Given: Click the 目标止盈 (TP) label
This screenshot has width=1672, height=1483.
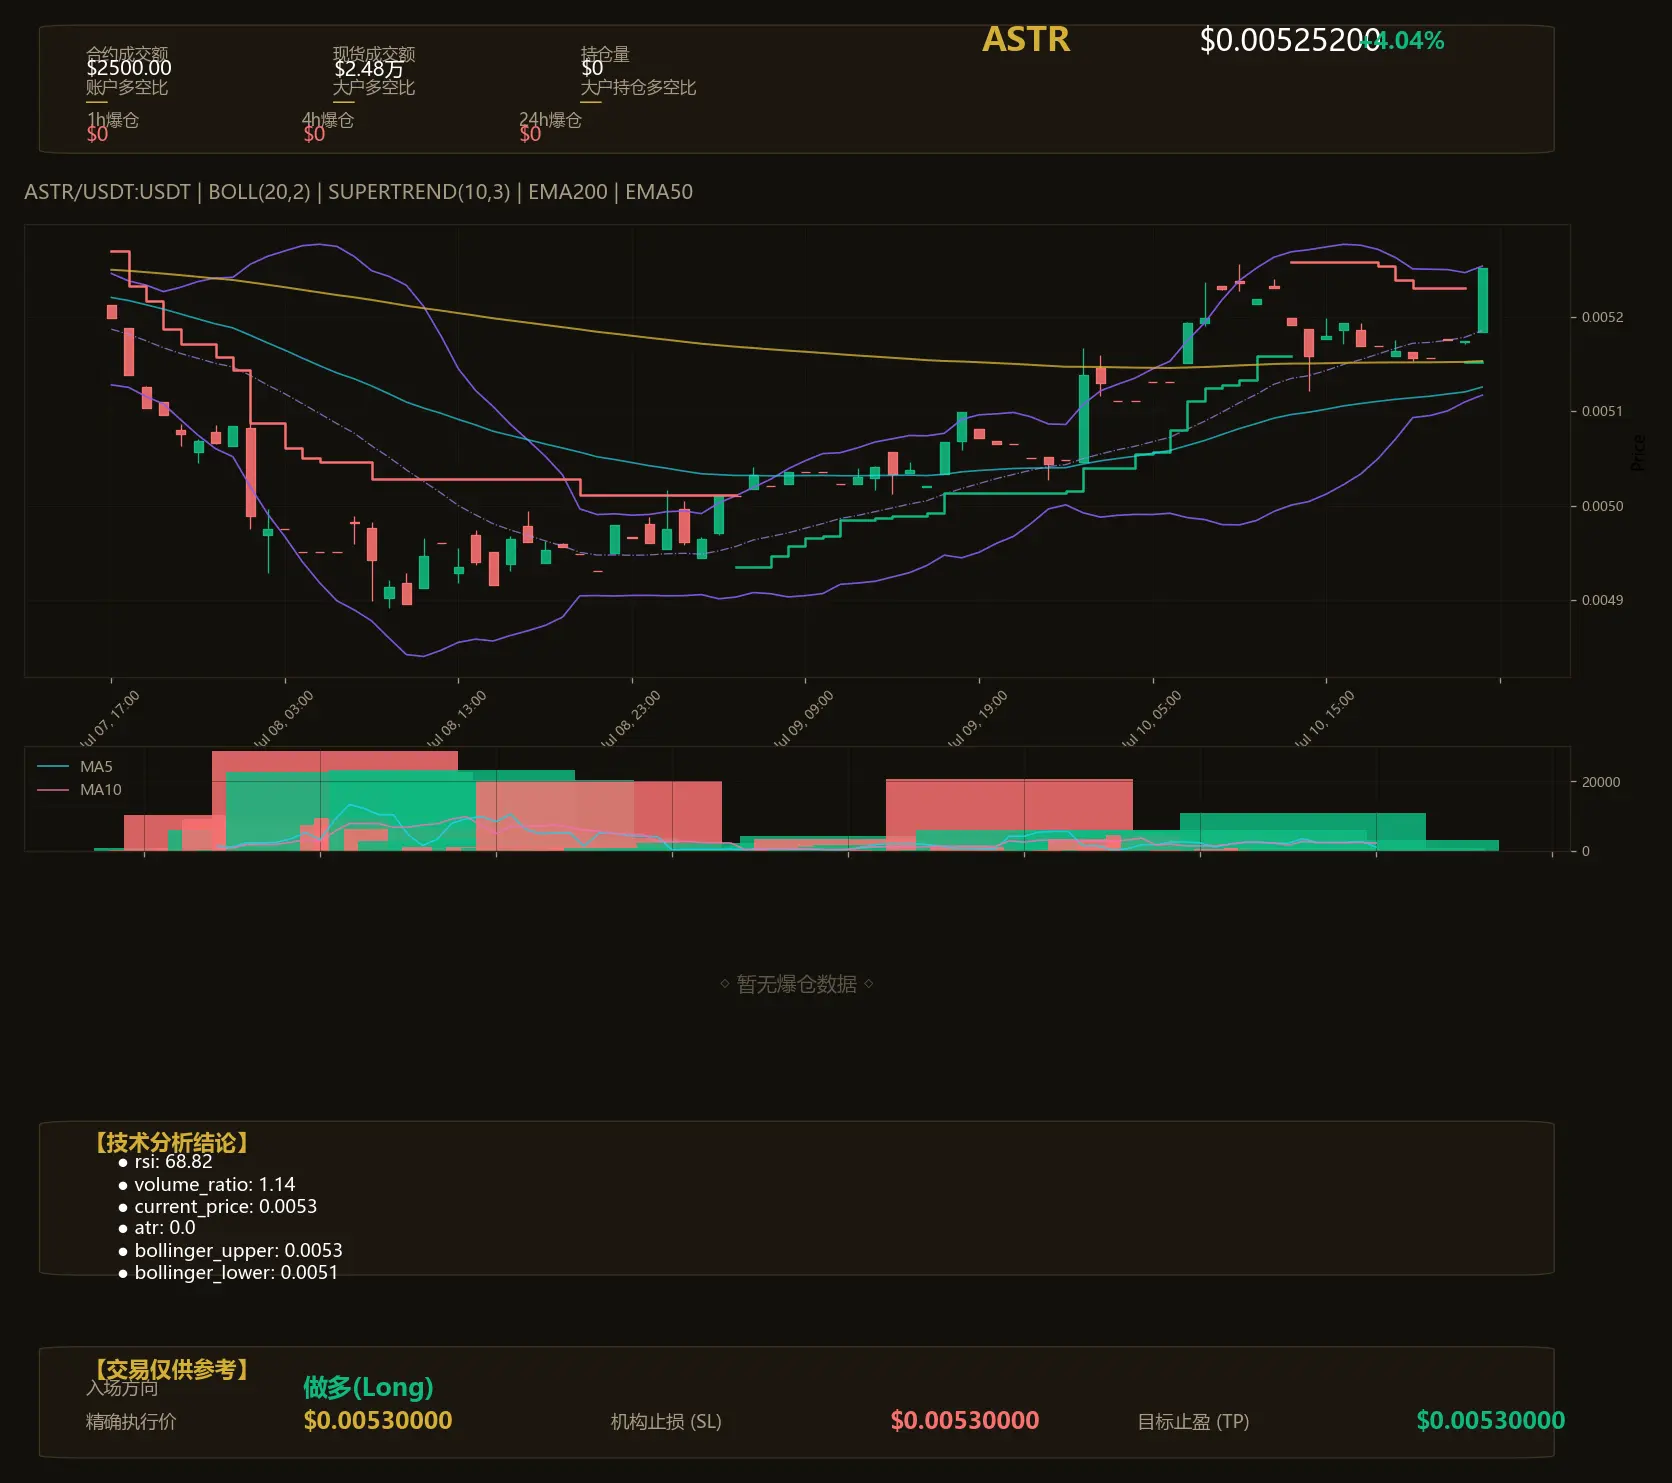Looking at the screenshot, I should [1194, 1422].
